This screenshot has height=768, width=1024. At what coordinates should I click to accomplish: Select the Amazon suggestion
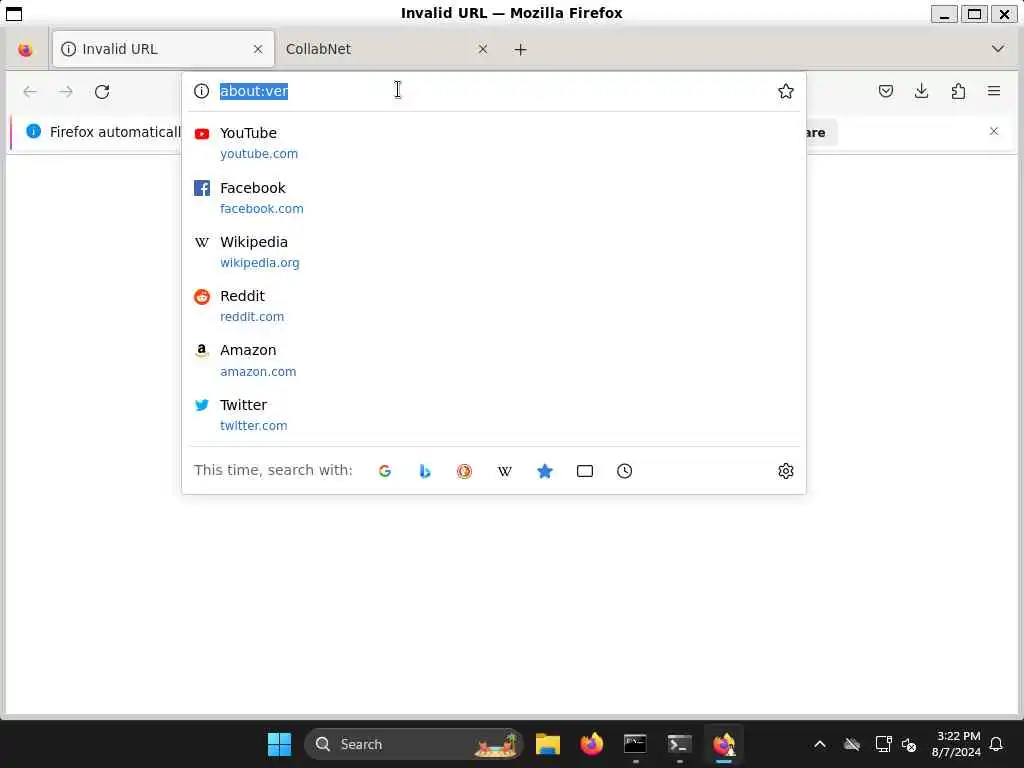click(494, 360)
